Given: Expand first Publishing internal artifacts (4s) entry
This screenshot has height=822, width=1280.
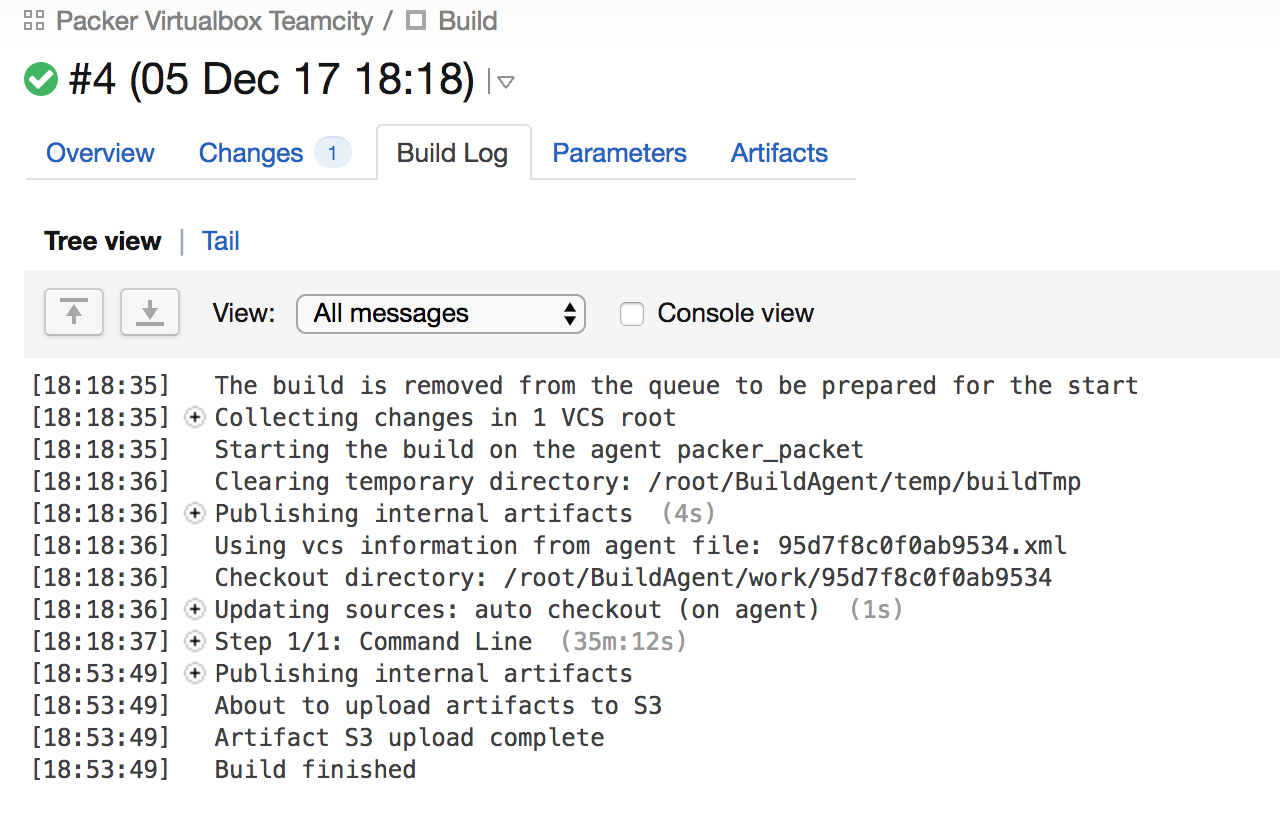Looking at the screenshot, I should (x=195, y=514).
